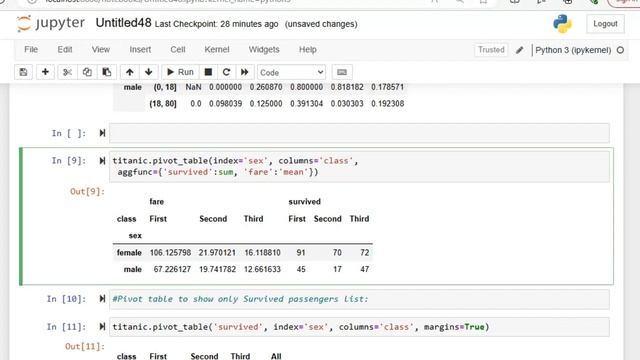Cut the selected cell with the scissors icon
Viewport: 640px width, 360px height.
tap(67, 72)
